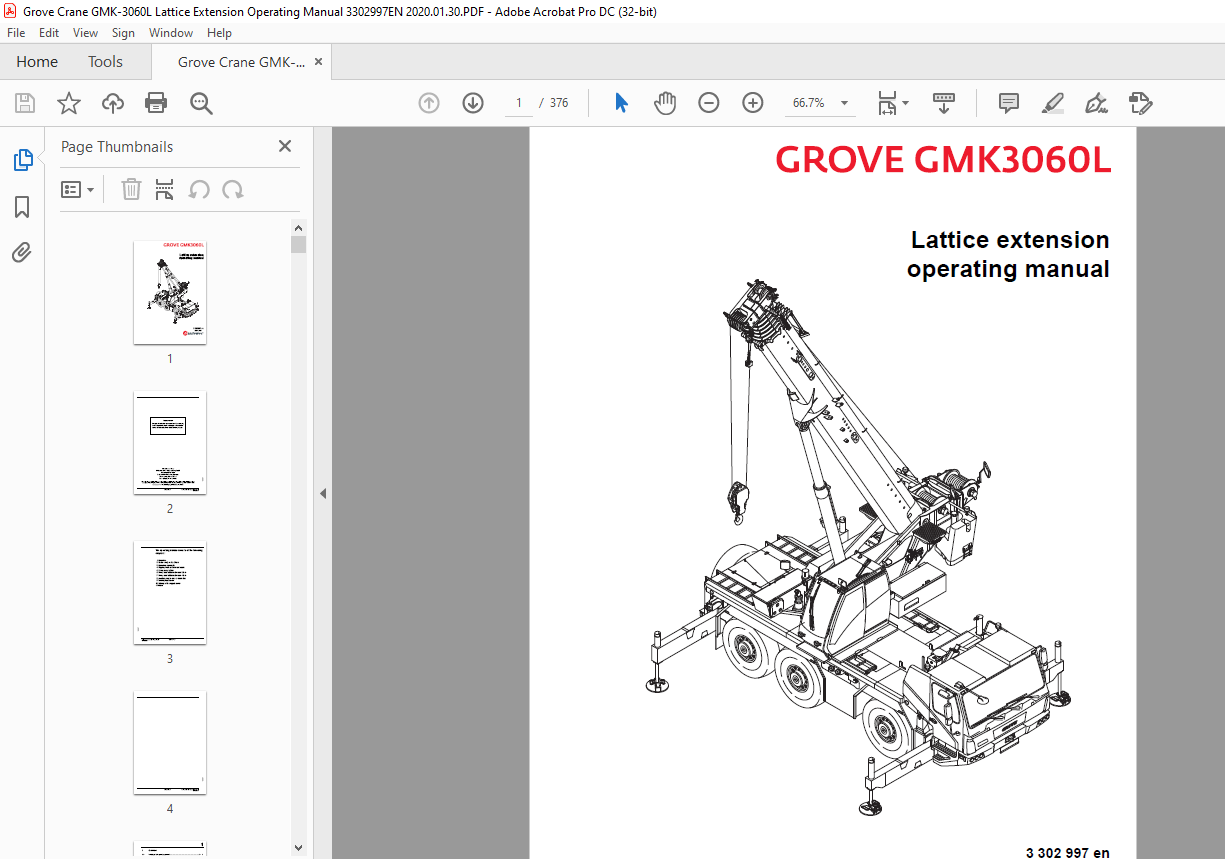Screen dimensions: 1225x859
Task: Click the 376 total pages label
Action: 559,103
